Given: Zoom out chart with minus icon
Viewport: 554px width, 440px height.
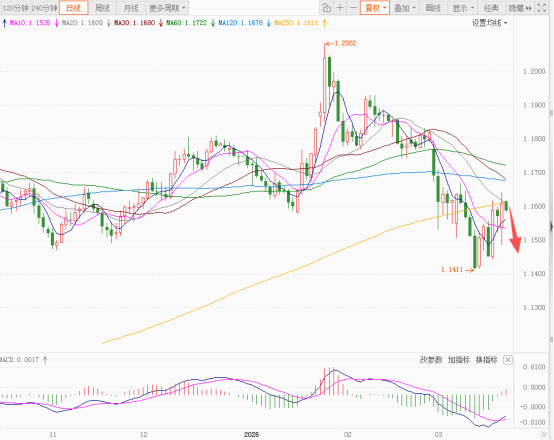Looking at the screenshot, I should [353, 8].
